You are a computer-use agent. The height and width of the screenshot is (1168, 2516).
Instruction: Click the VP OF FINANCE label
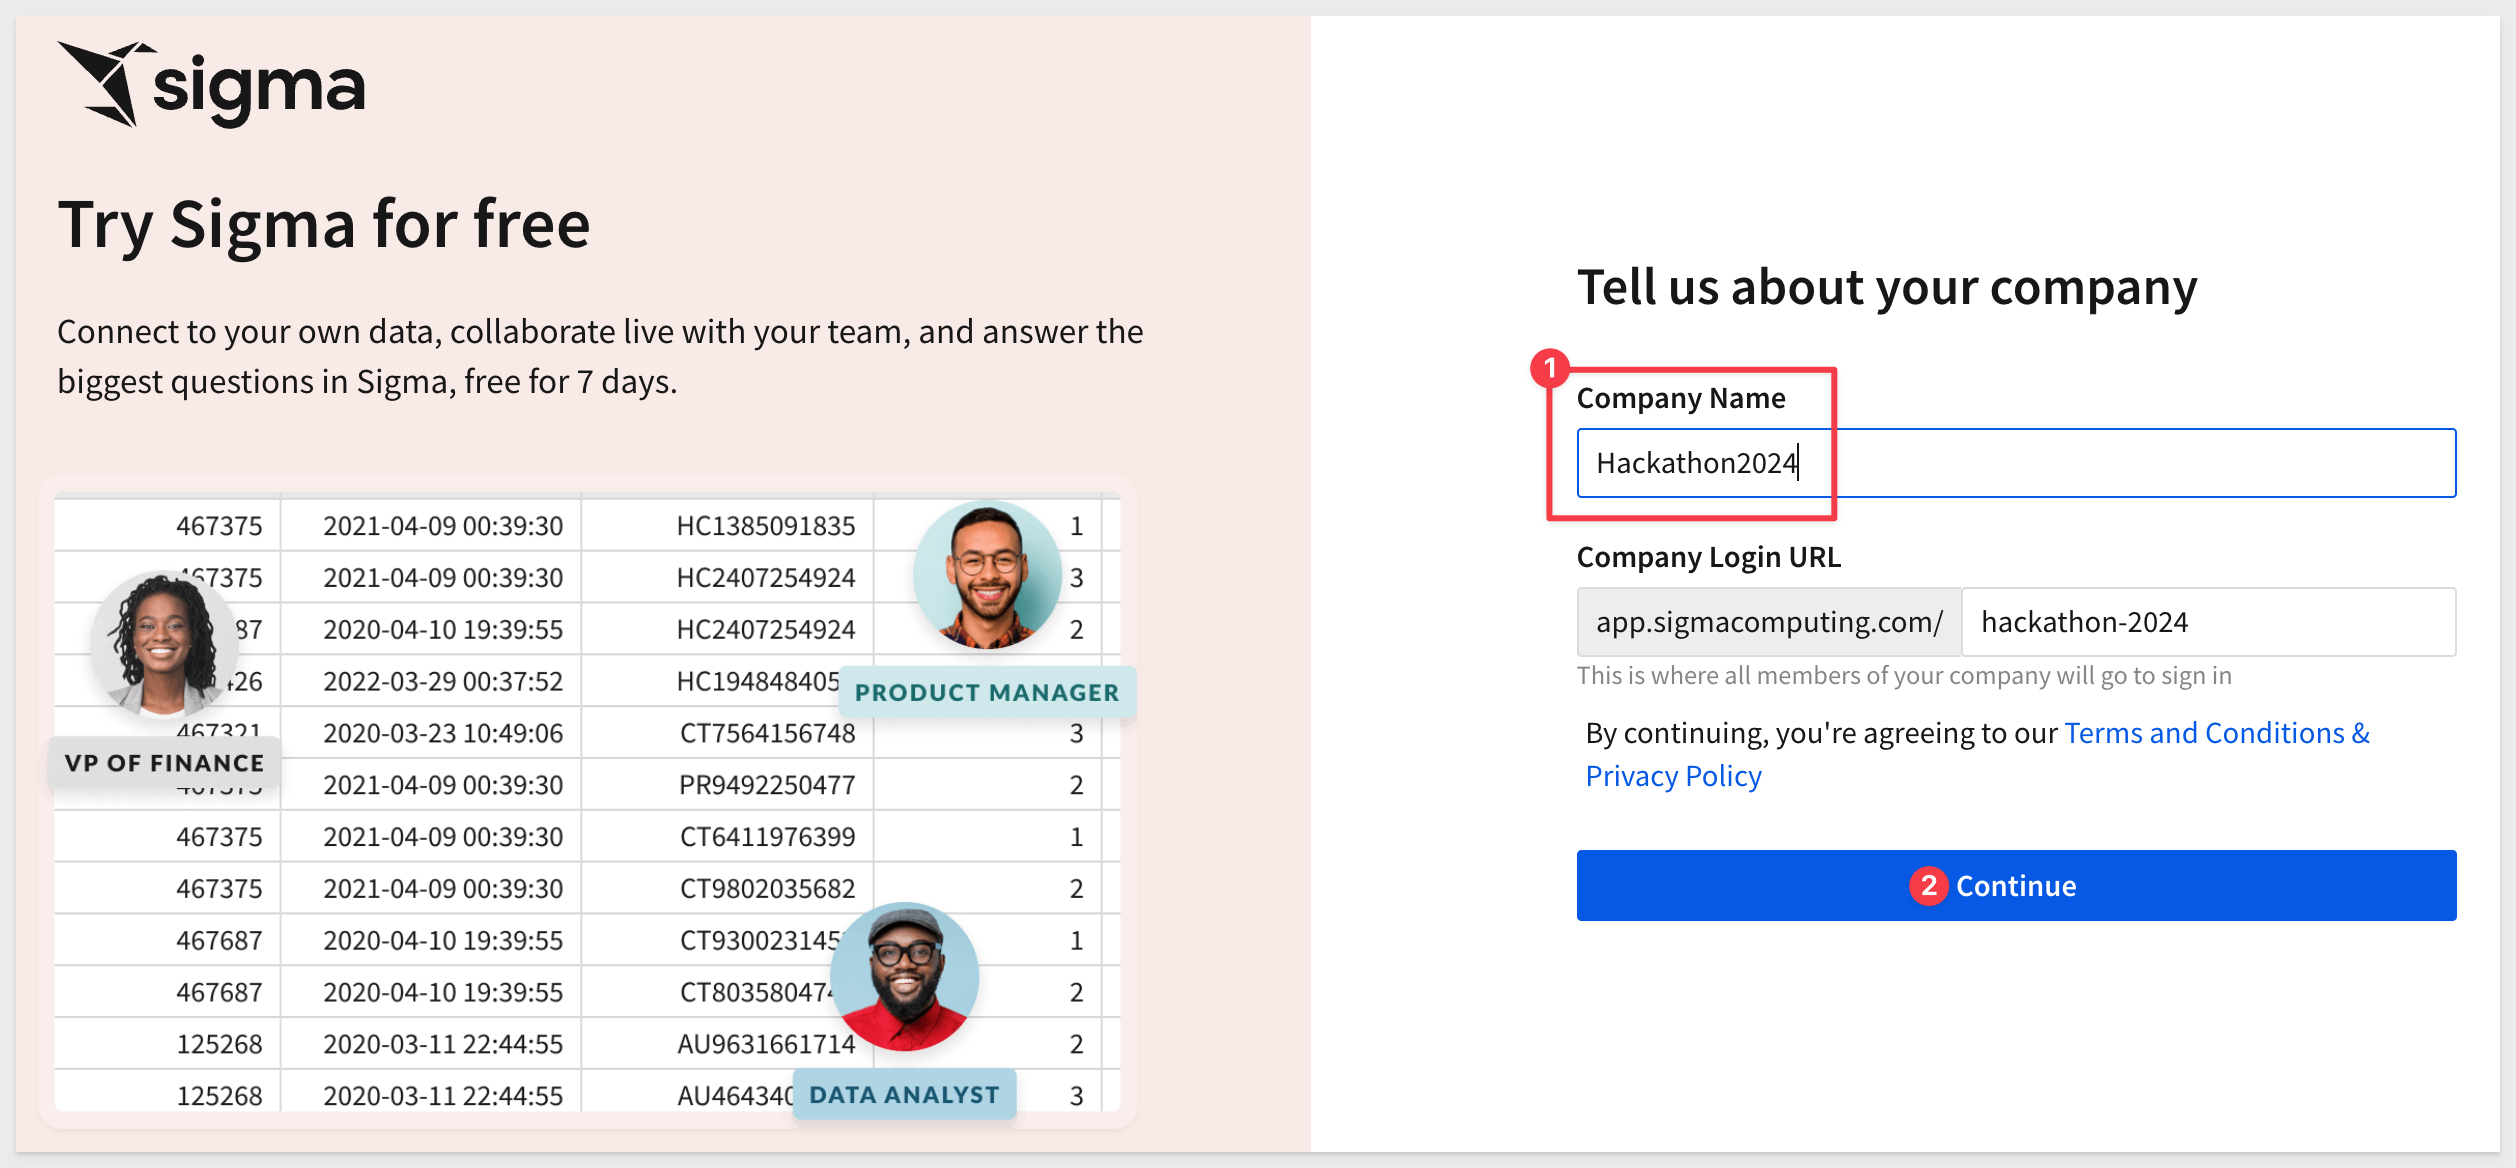(x=165, y=763)
